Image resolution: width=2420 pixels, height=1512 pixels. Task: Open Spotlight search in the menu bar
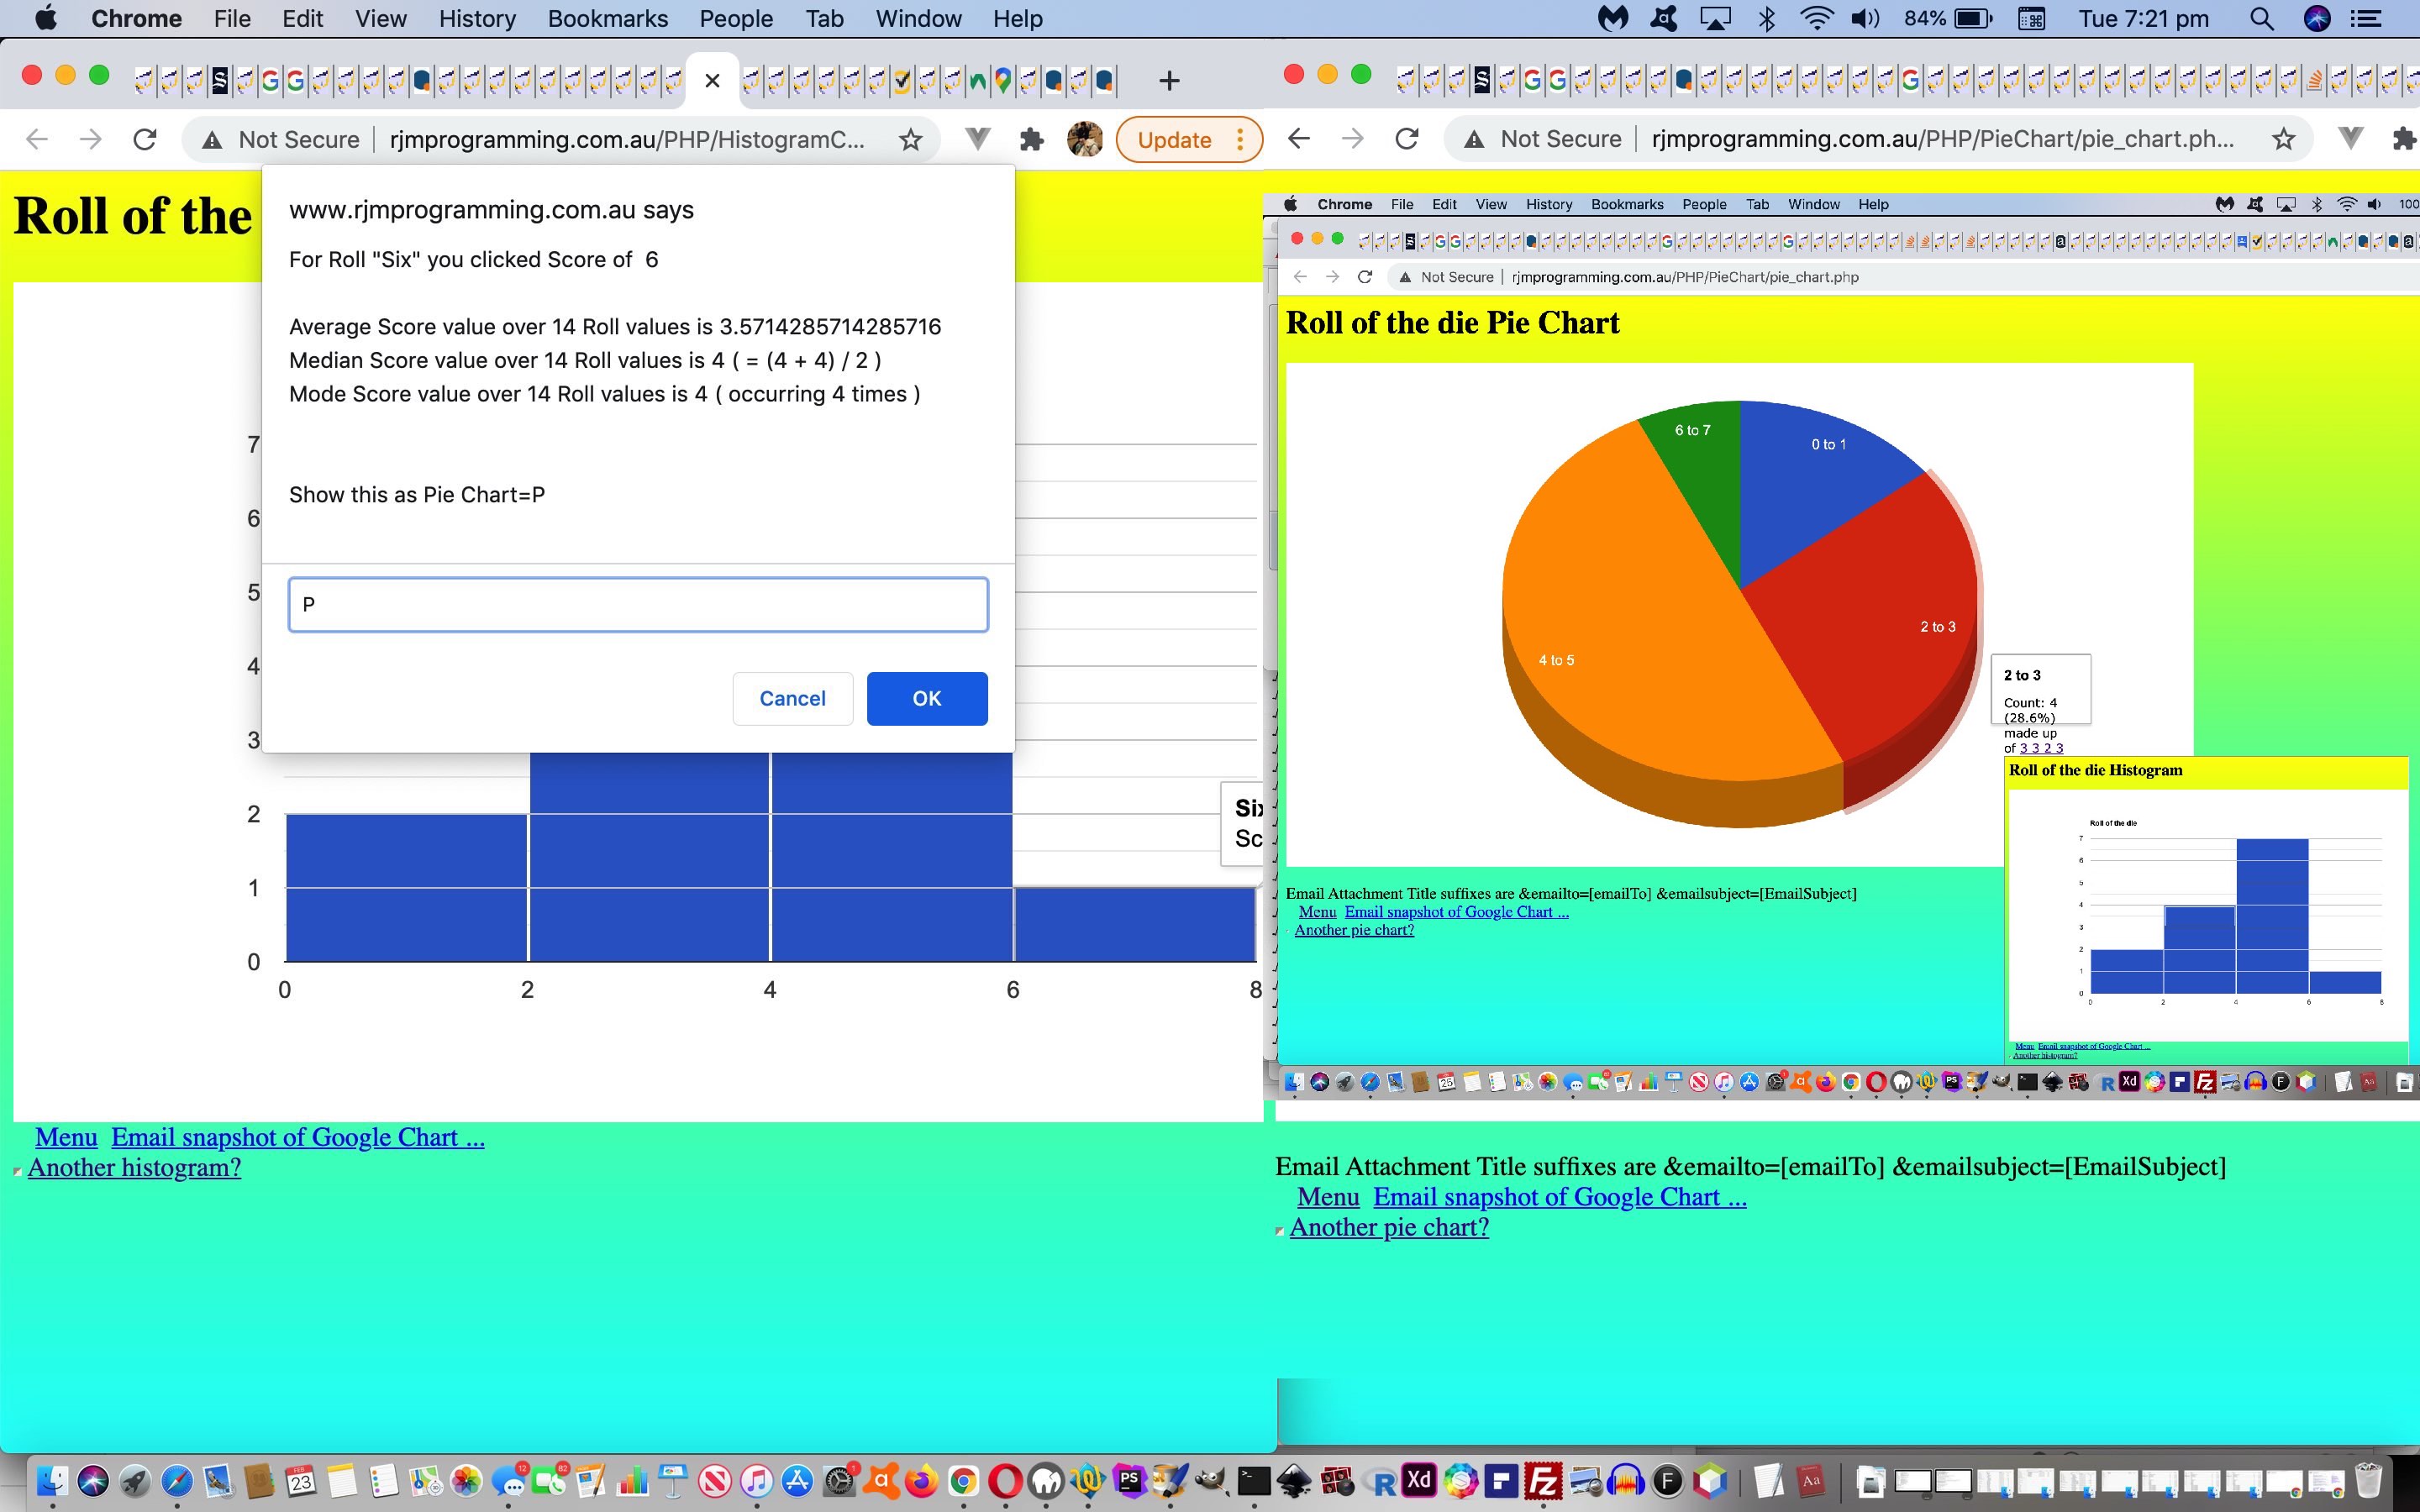pyautogui.click(x=2261, y=19)
